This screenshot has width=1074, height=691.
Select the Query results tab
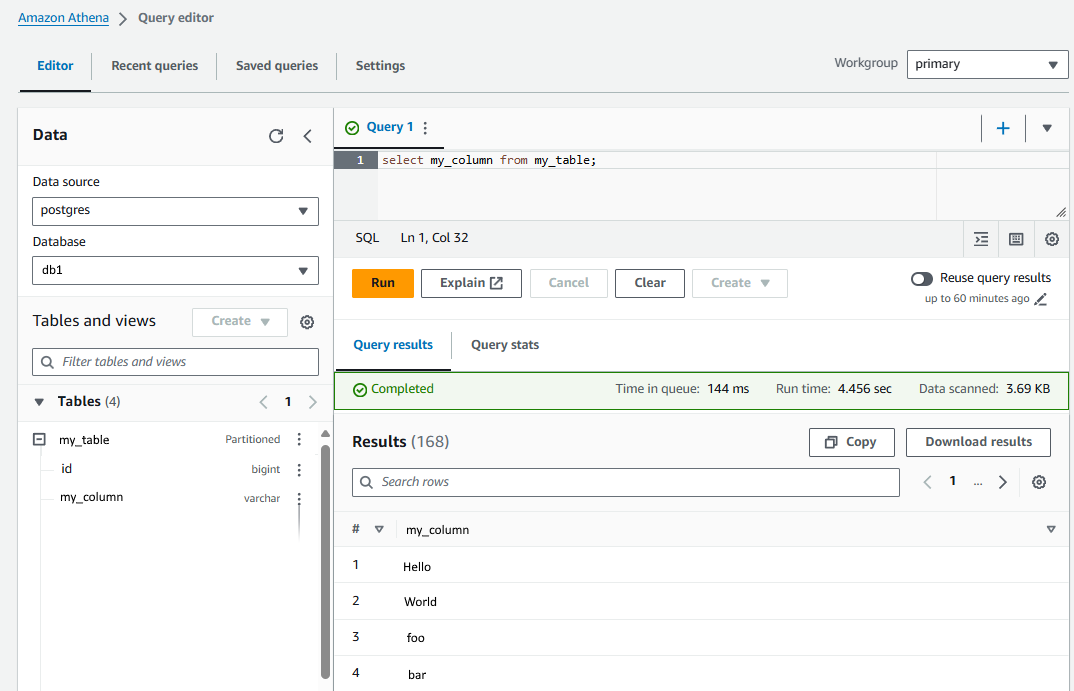pos(393,345)
